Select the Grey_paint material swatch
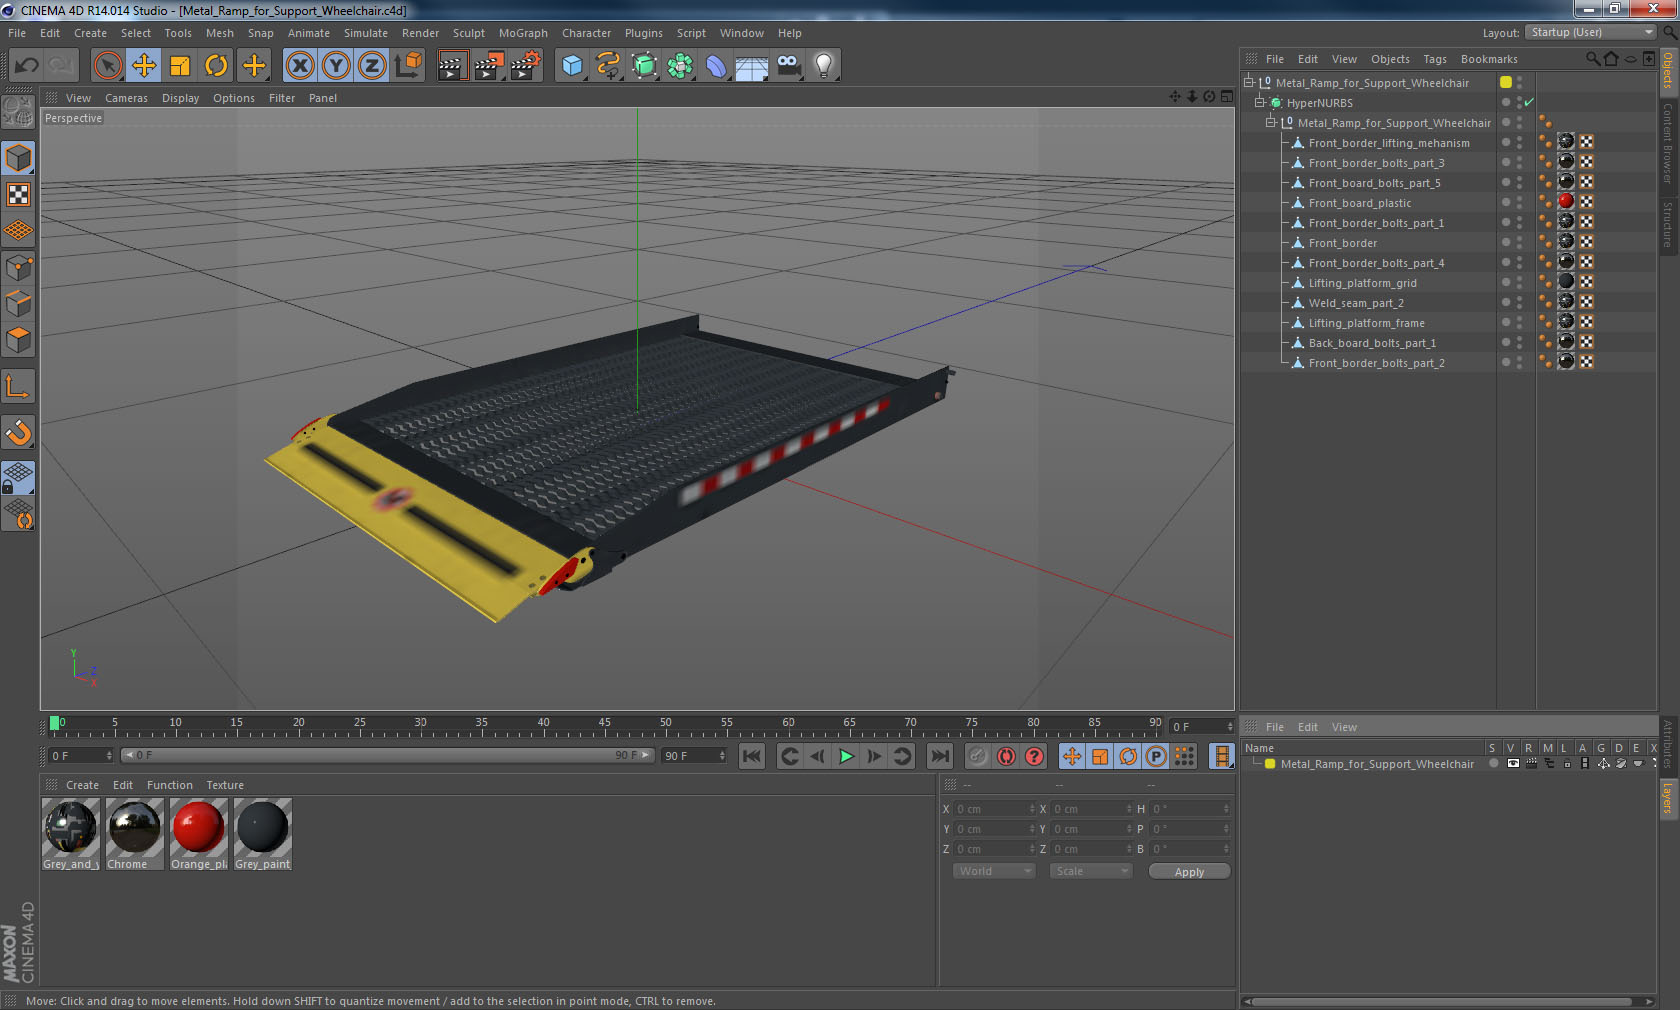Viewport: 1680px width, 1010px height. point(262,834)
